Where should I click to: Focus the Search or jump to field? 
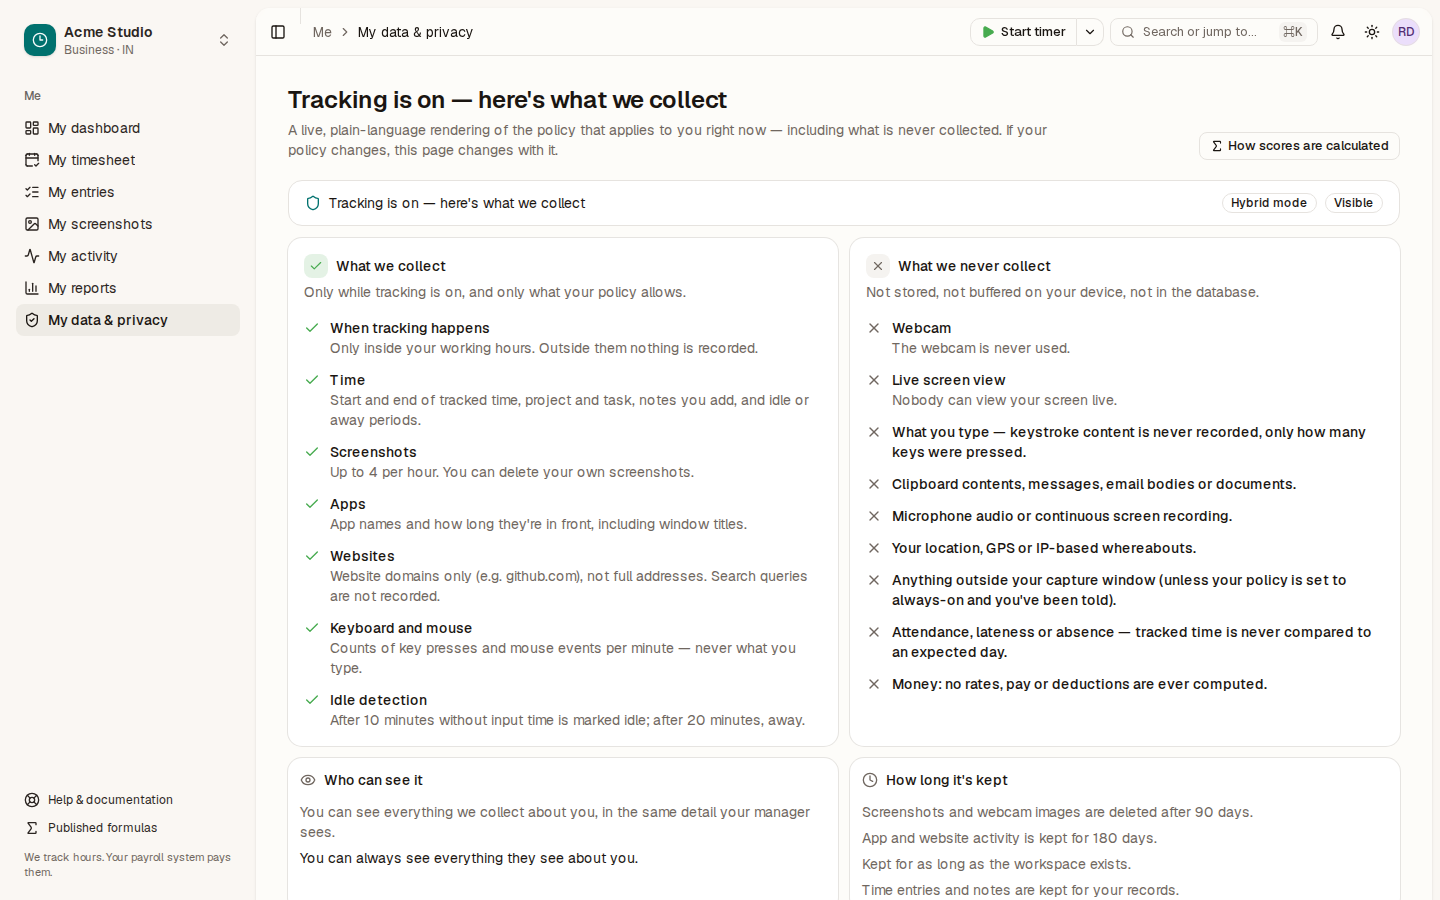coord(1214,32)
